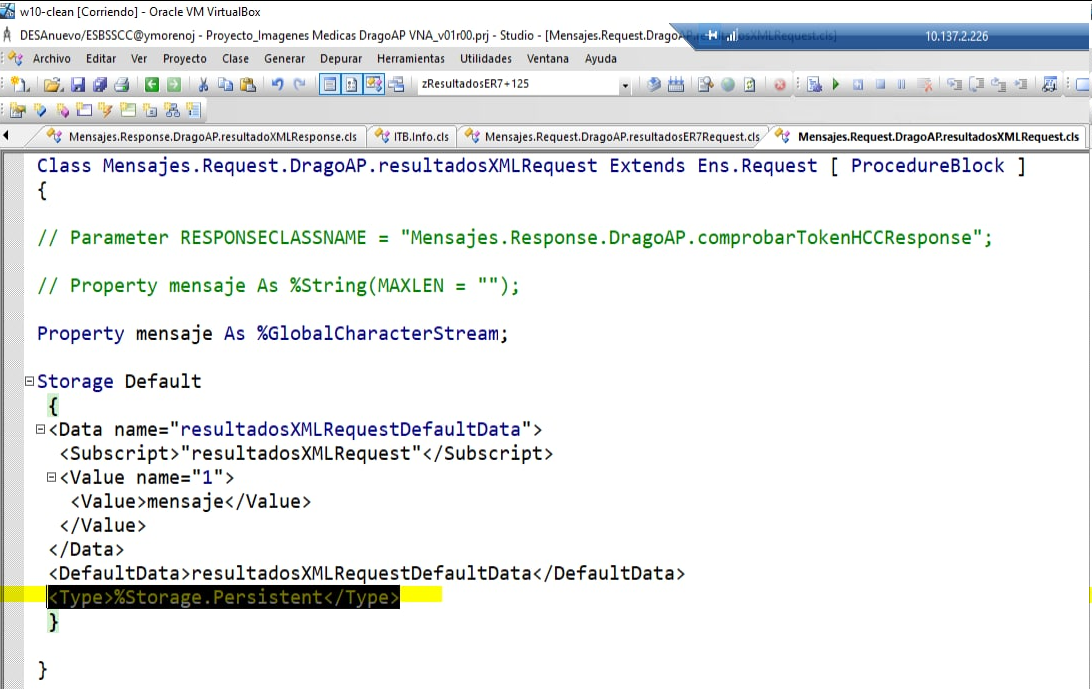Toggle the second highlighted view panel button
The image size is (1092, 689).
click(x=351, y=85)
